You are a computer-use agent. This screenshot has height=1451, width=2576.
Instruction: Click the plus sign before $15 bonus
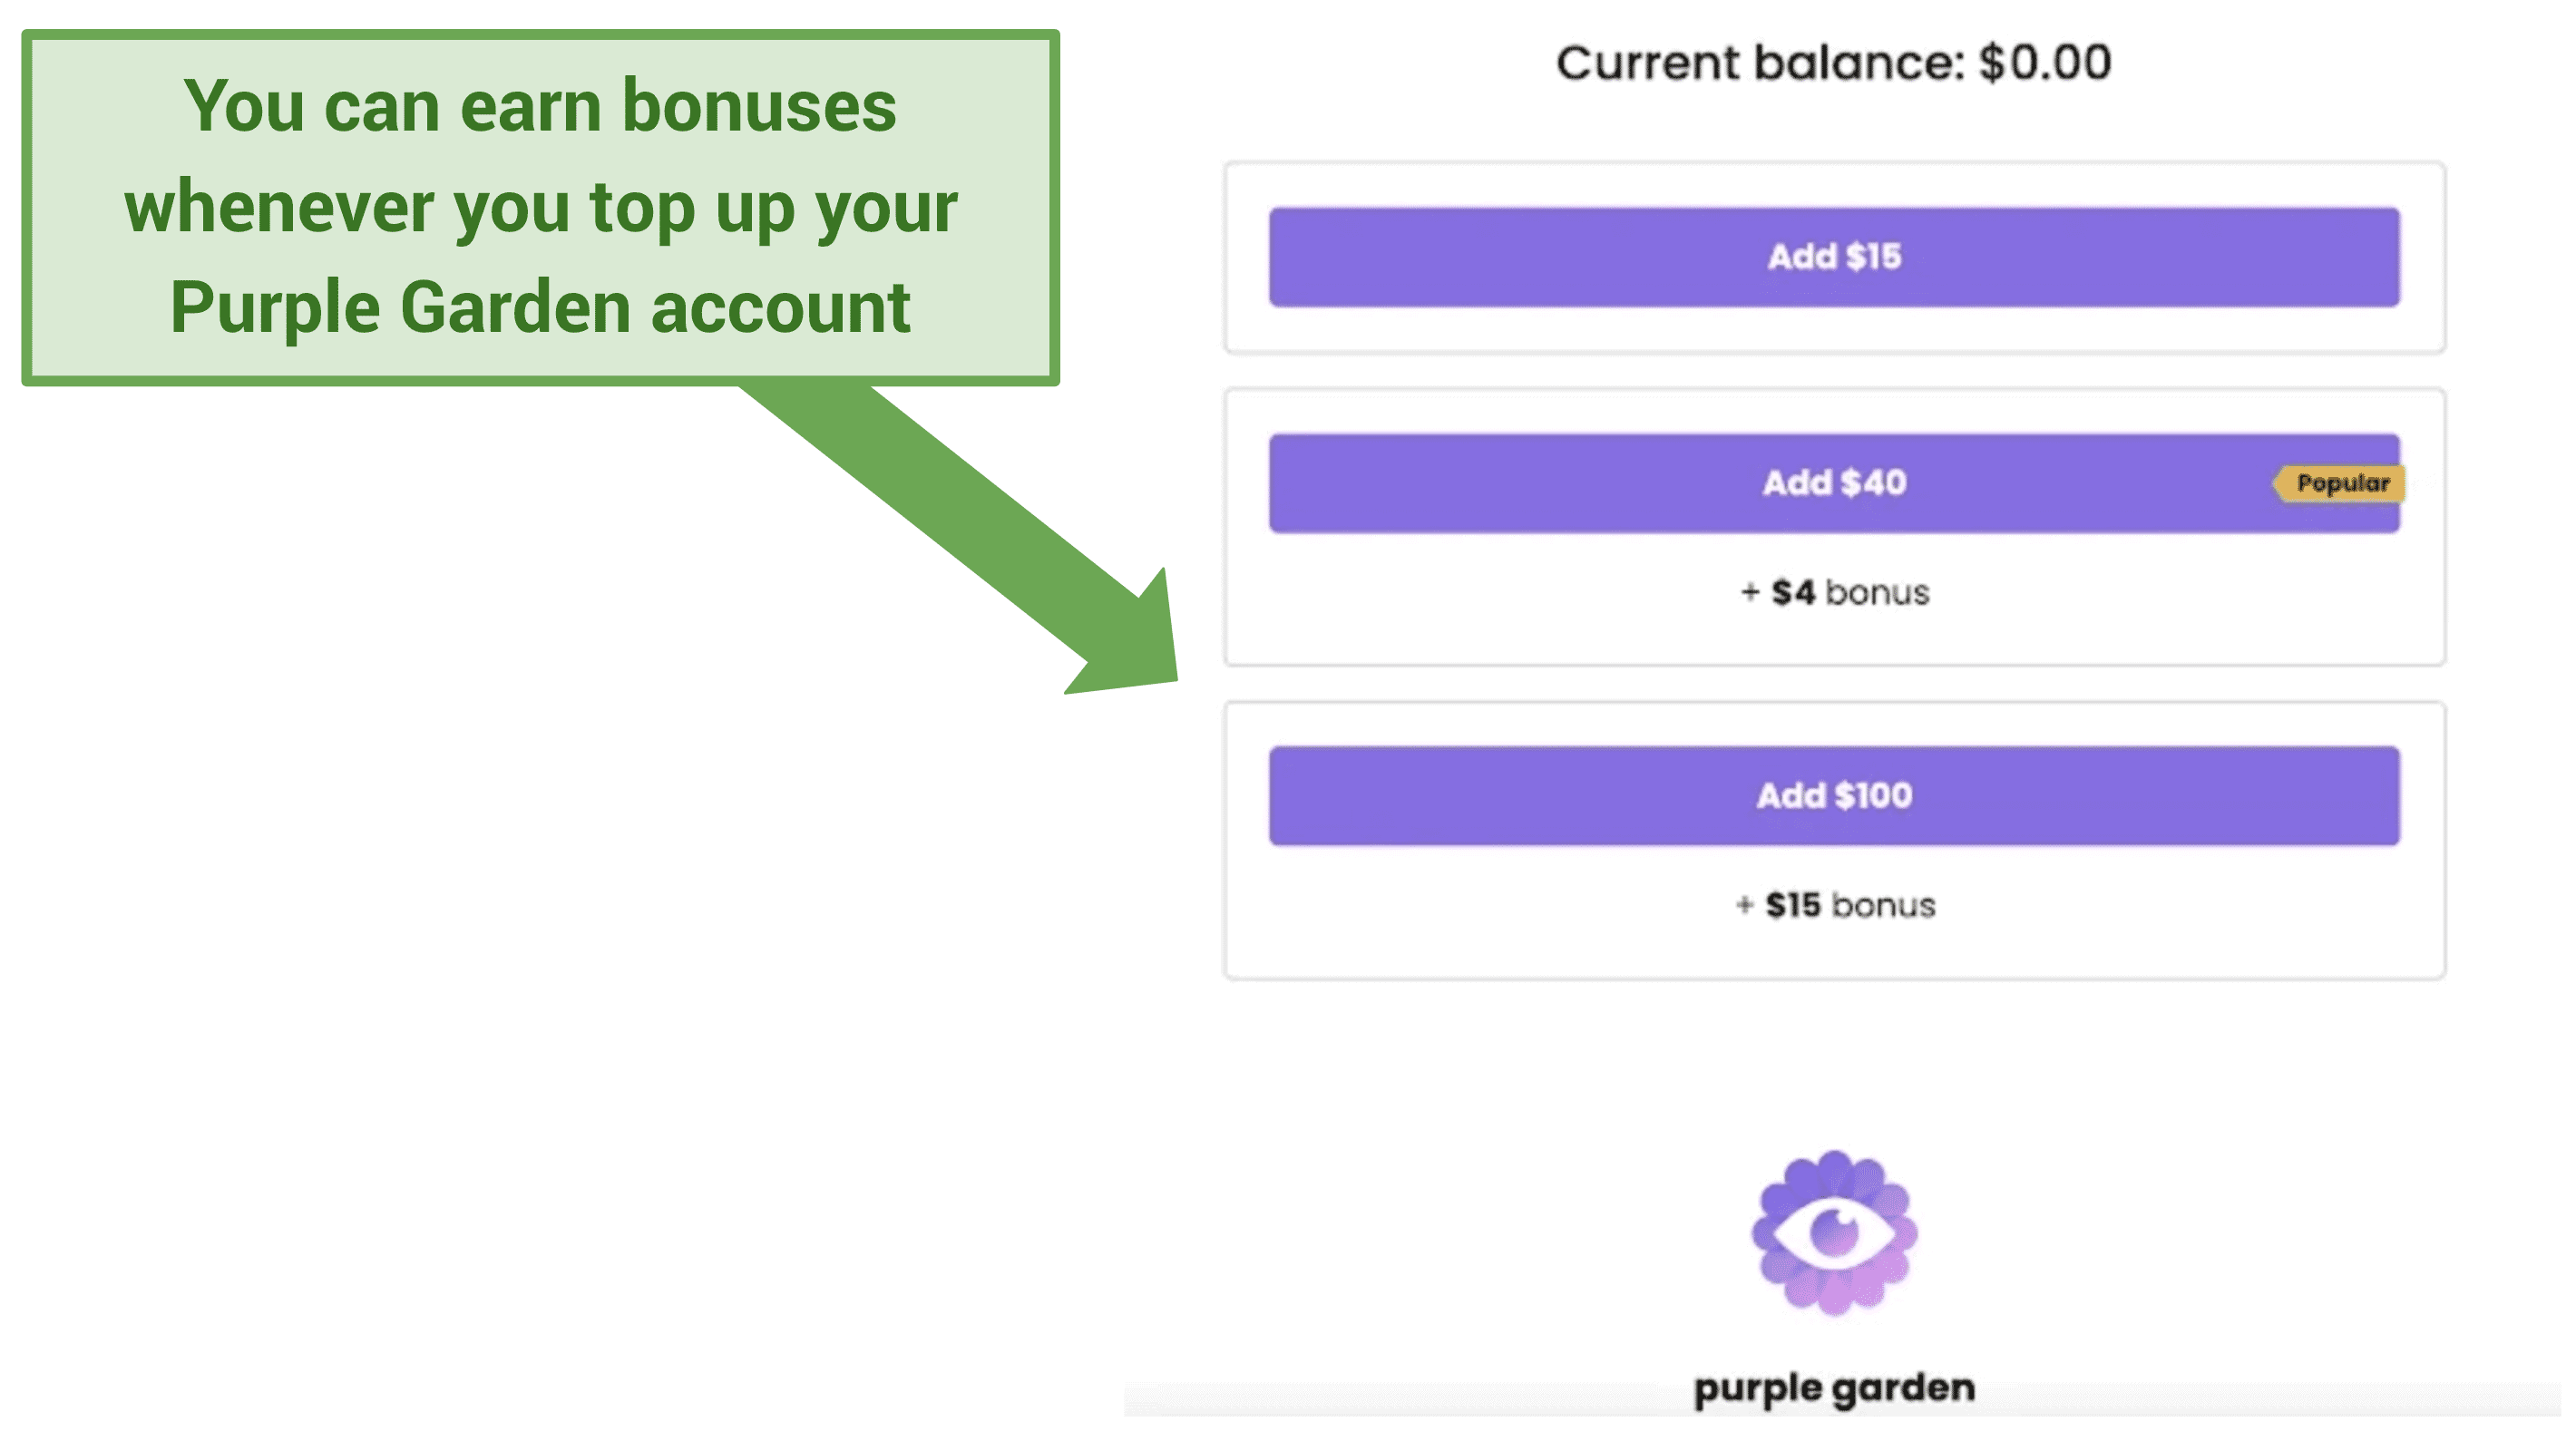coord(1744,906)
